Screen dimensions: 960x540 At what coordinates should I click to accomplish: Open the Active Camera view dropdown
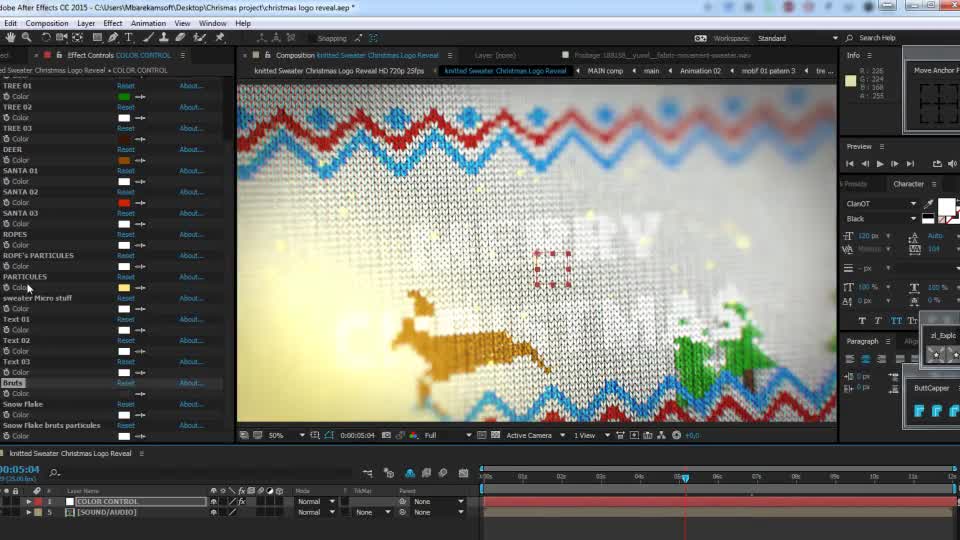(x=535, y=435)
